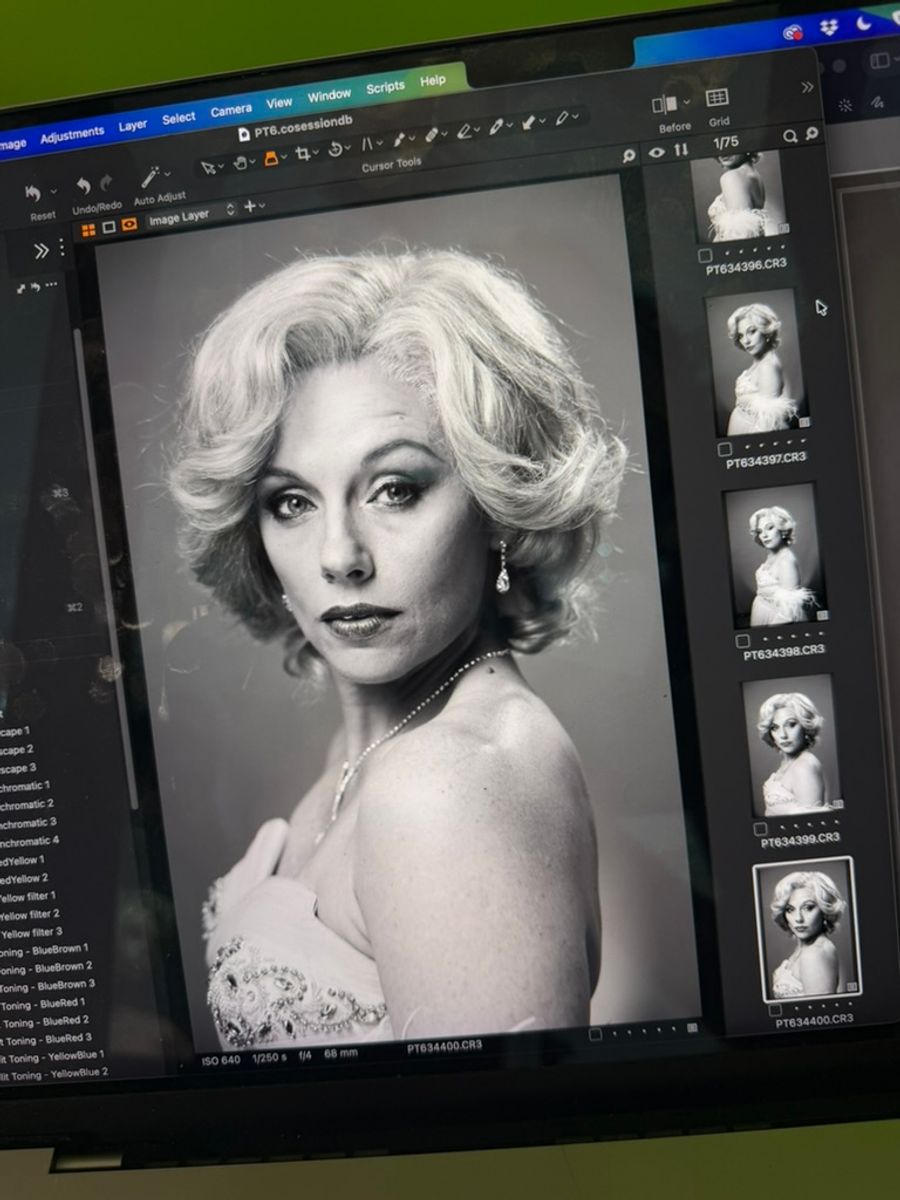The image size is (900, 1200).
Task: Click the viewer zoom magnifier icon
Action: (629, 156)
